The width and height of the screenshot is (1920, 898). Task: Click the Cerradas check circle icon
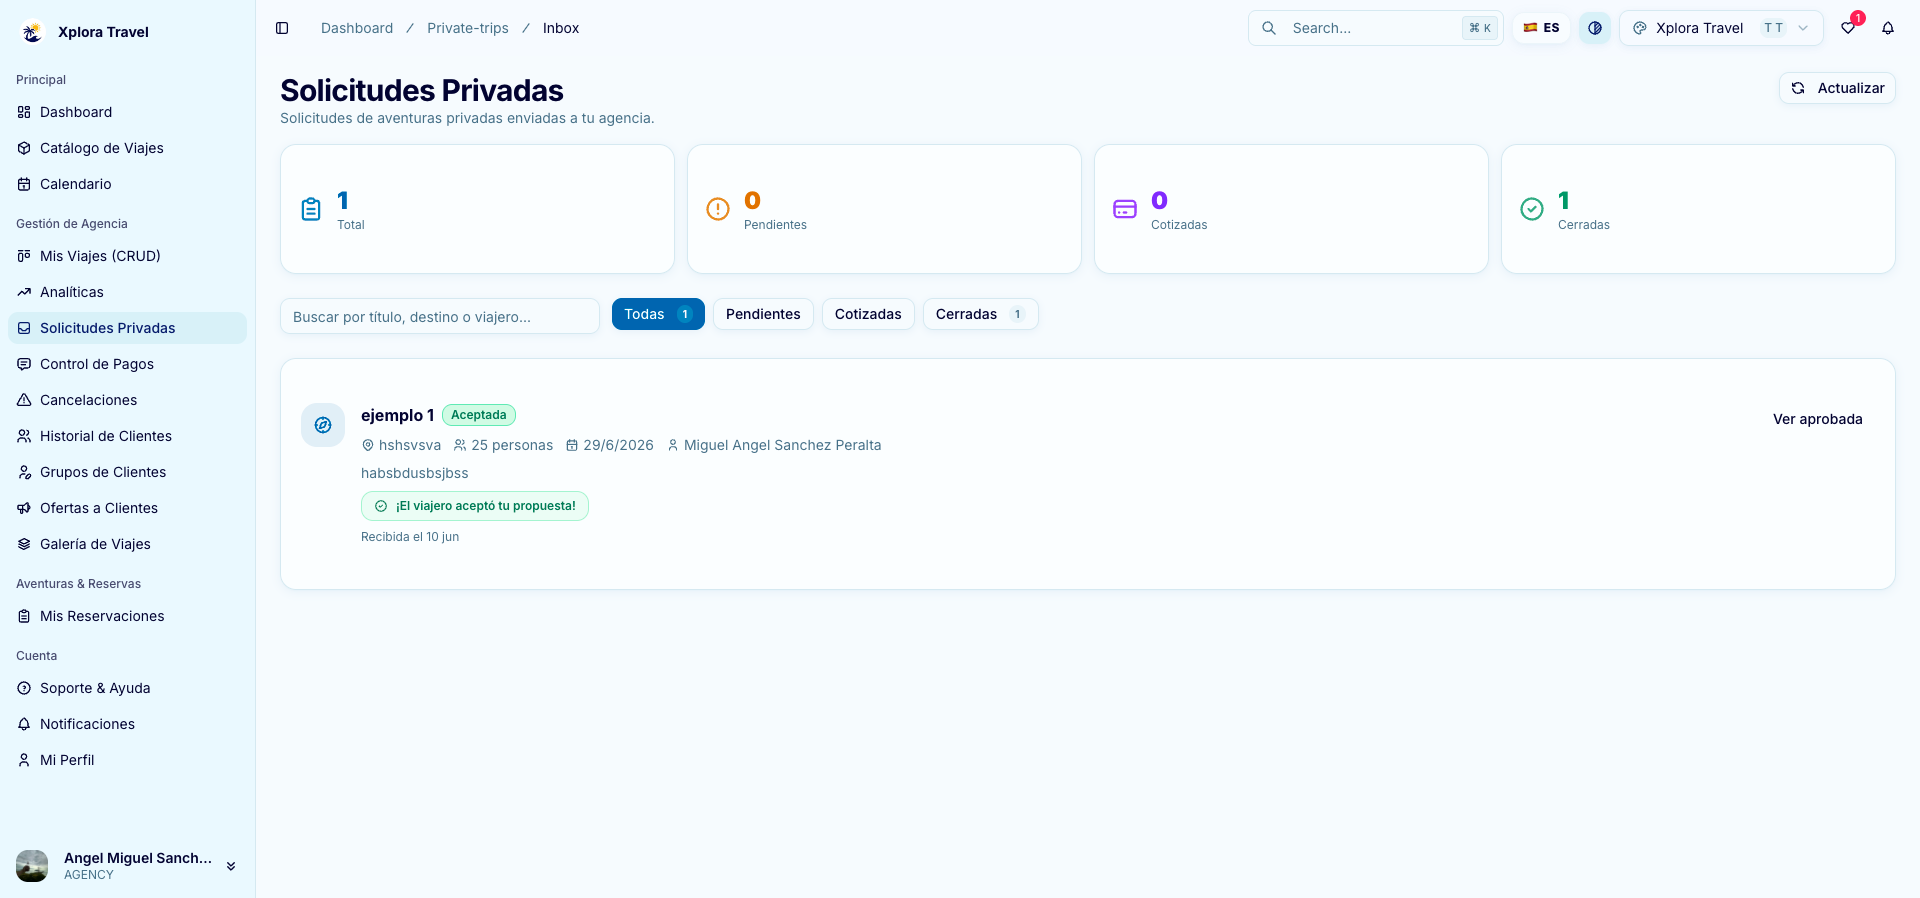point(1532,209)
